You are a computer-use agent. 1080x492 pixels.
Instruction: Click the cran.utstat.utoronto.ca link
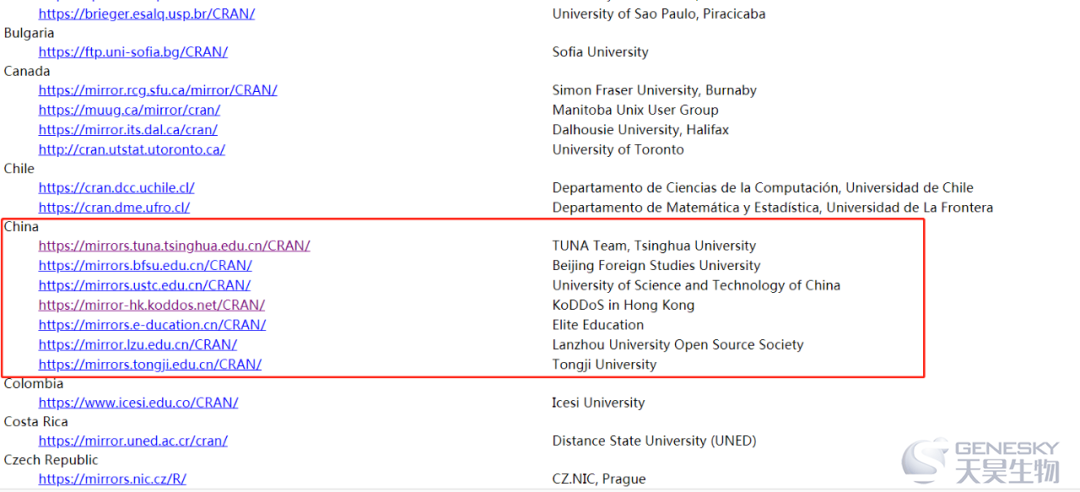click(132, 150)
